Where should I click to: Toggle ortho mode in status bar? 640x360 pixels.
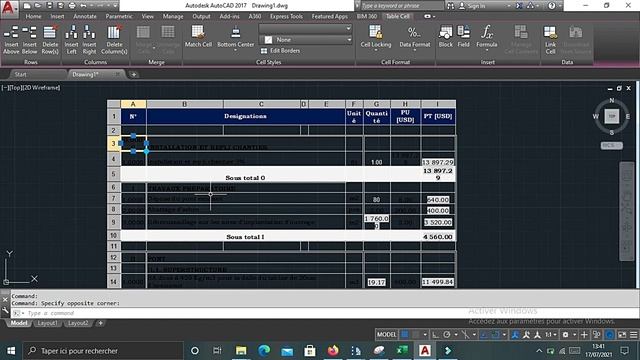tap(436, 335)
